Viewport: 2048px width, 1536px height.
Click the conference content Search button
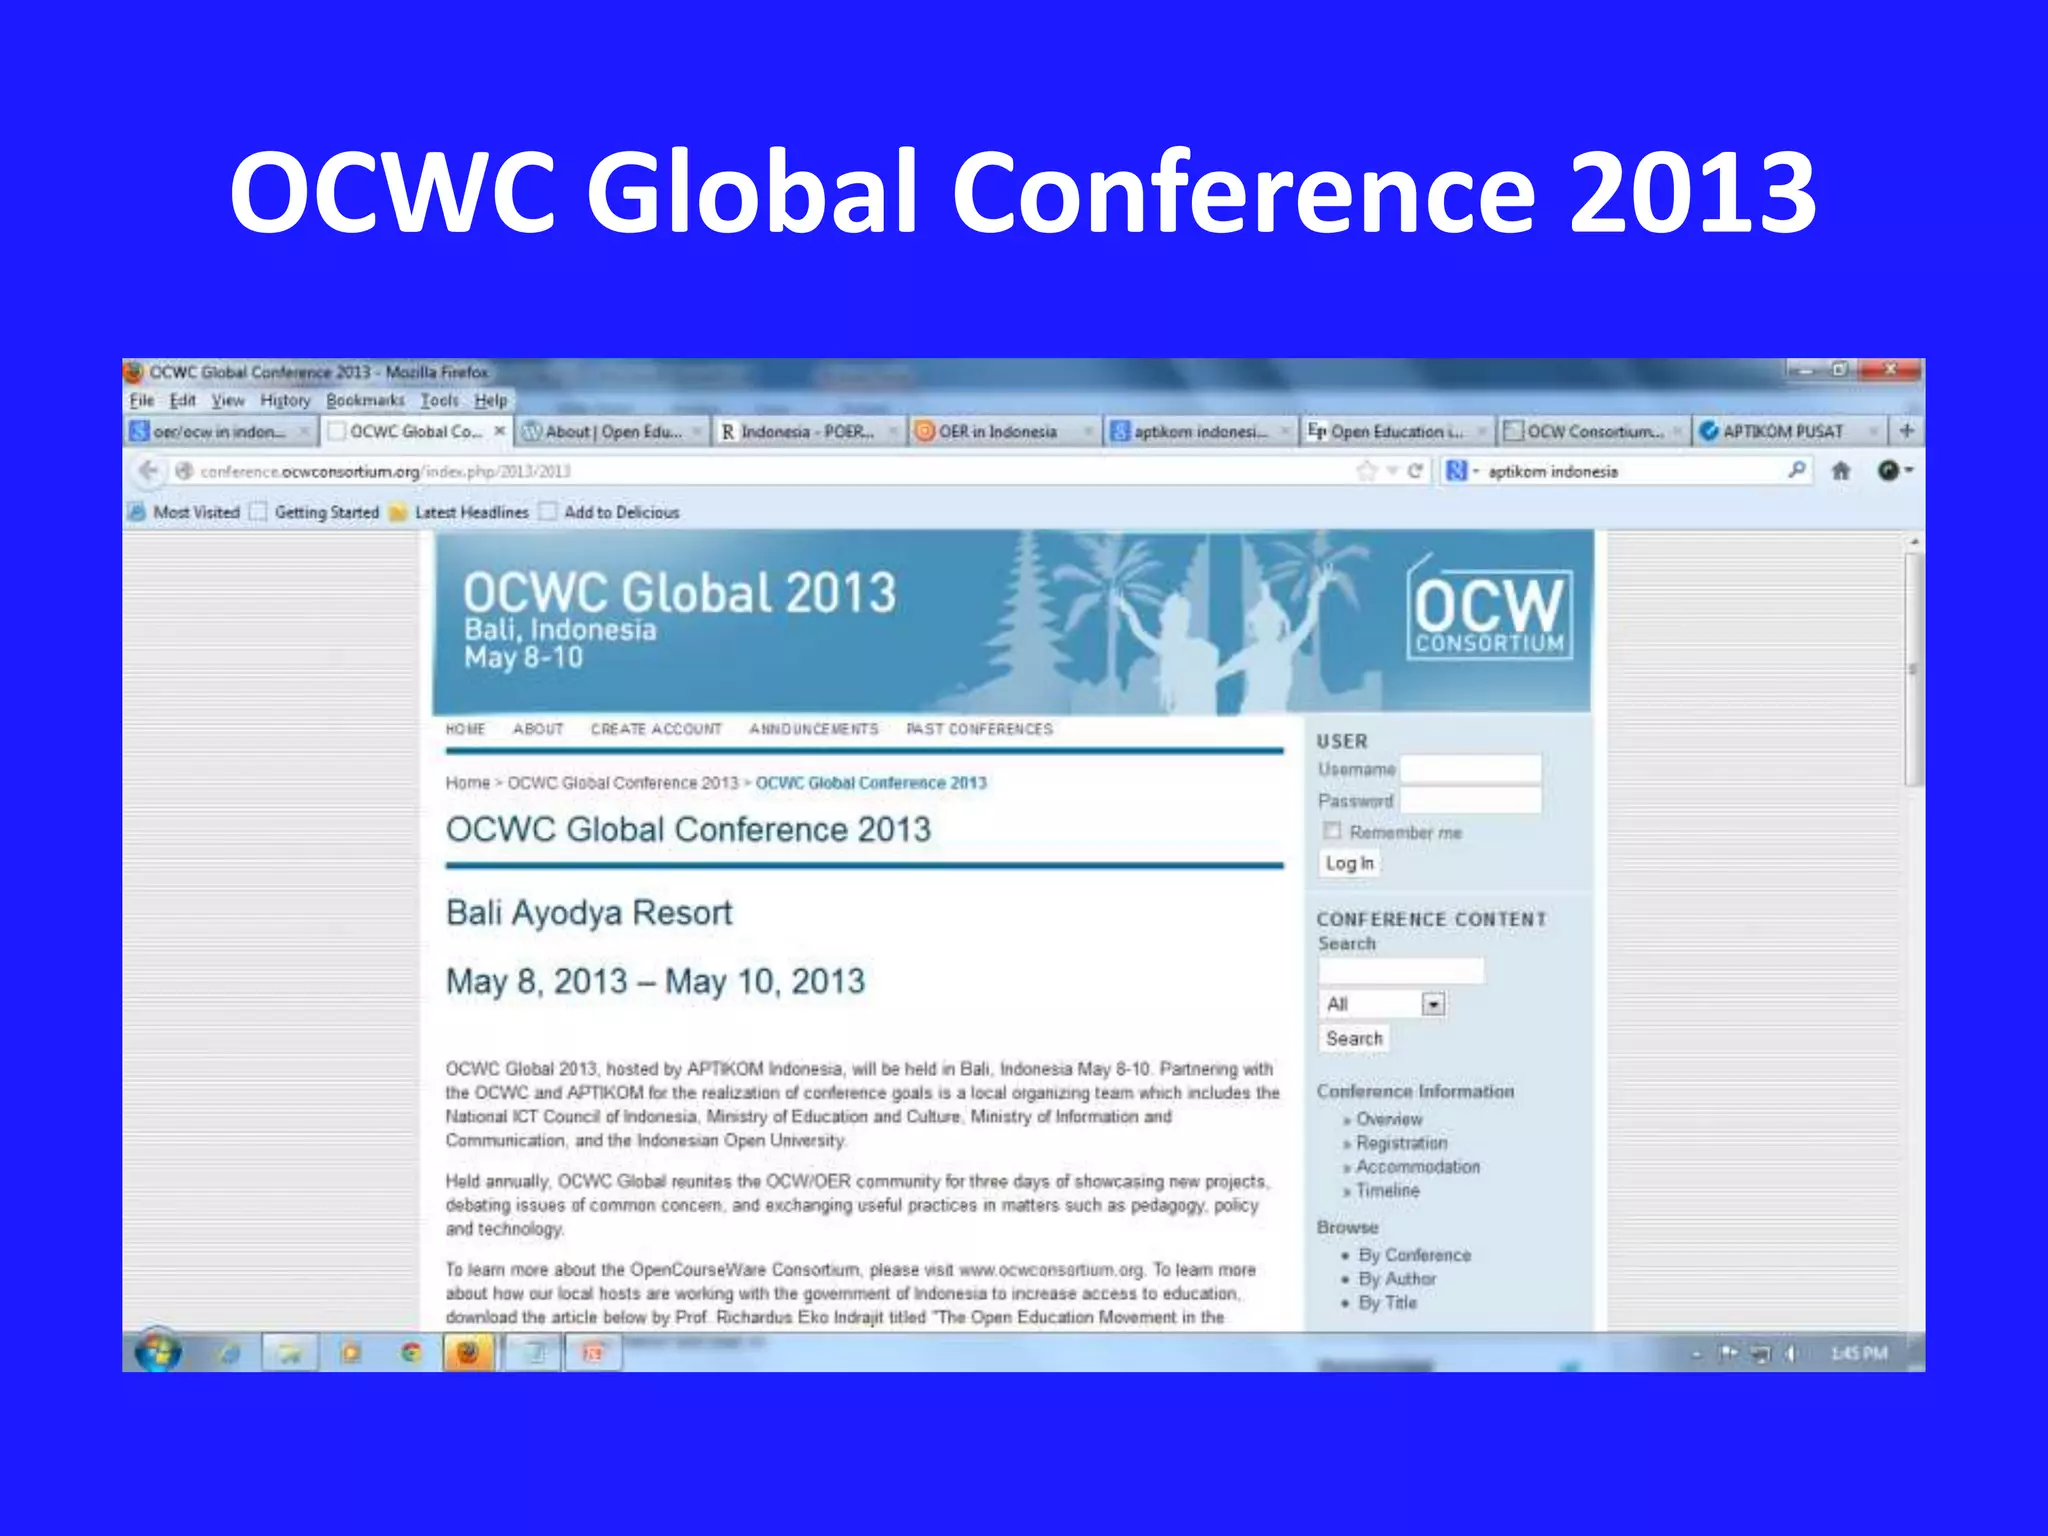point(1354,1039)
